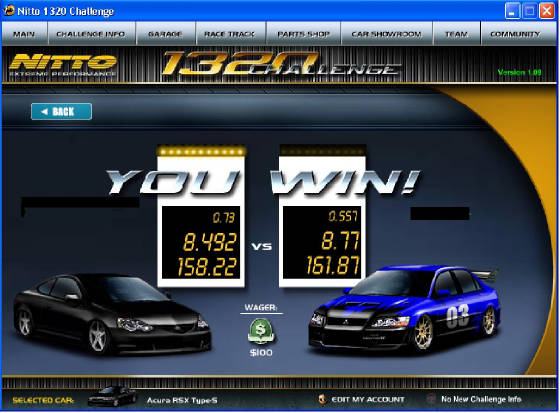560x413 pixels.
Task: Click the app icon in title bar
Action: [9, 11]
